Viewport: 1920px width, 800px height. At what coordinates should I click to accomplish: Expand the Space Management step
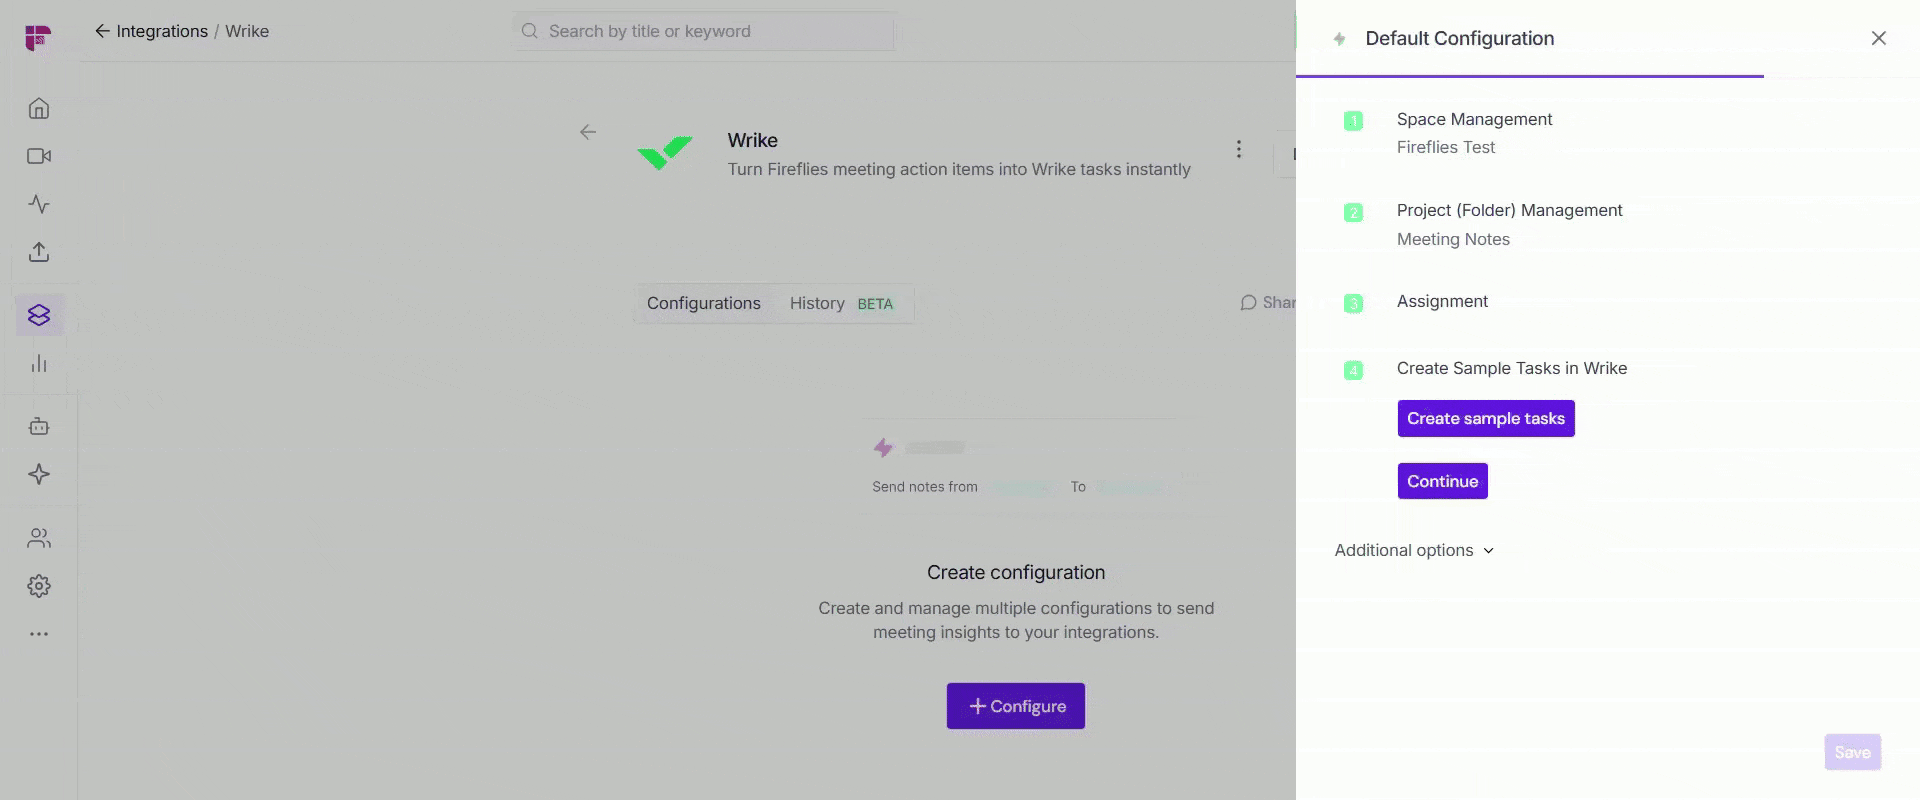1474,120
